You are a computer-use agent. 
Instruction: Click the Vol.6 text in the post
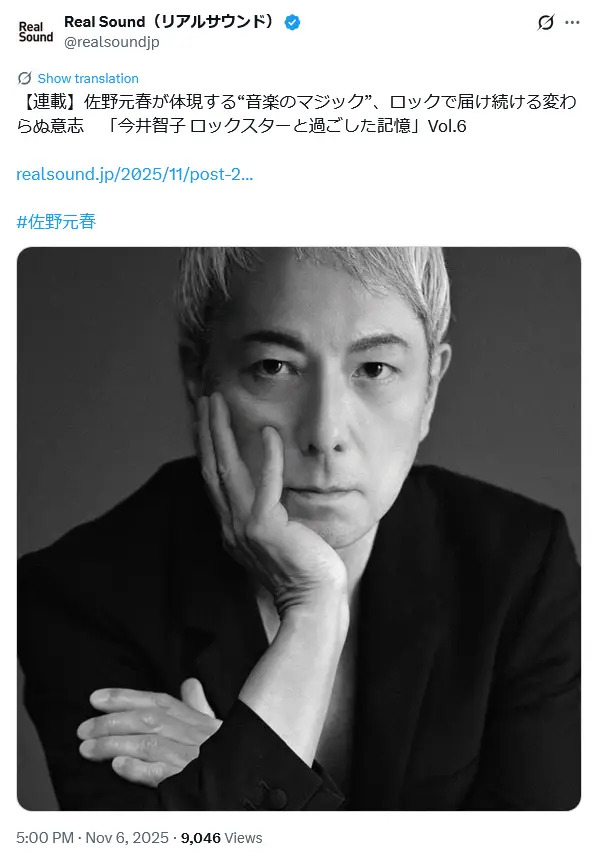coord(447,126)
